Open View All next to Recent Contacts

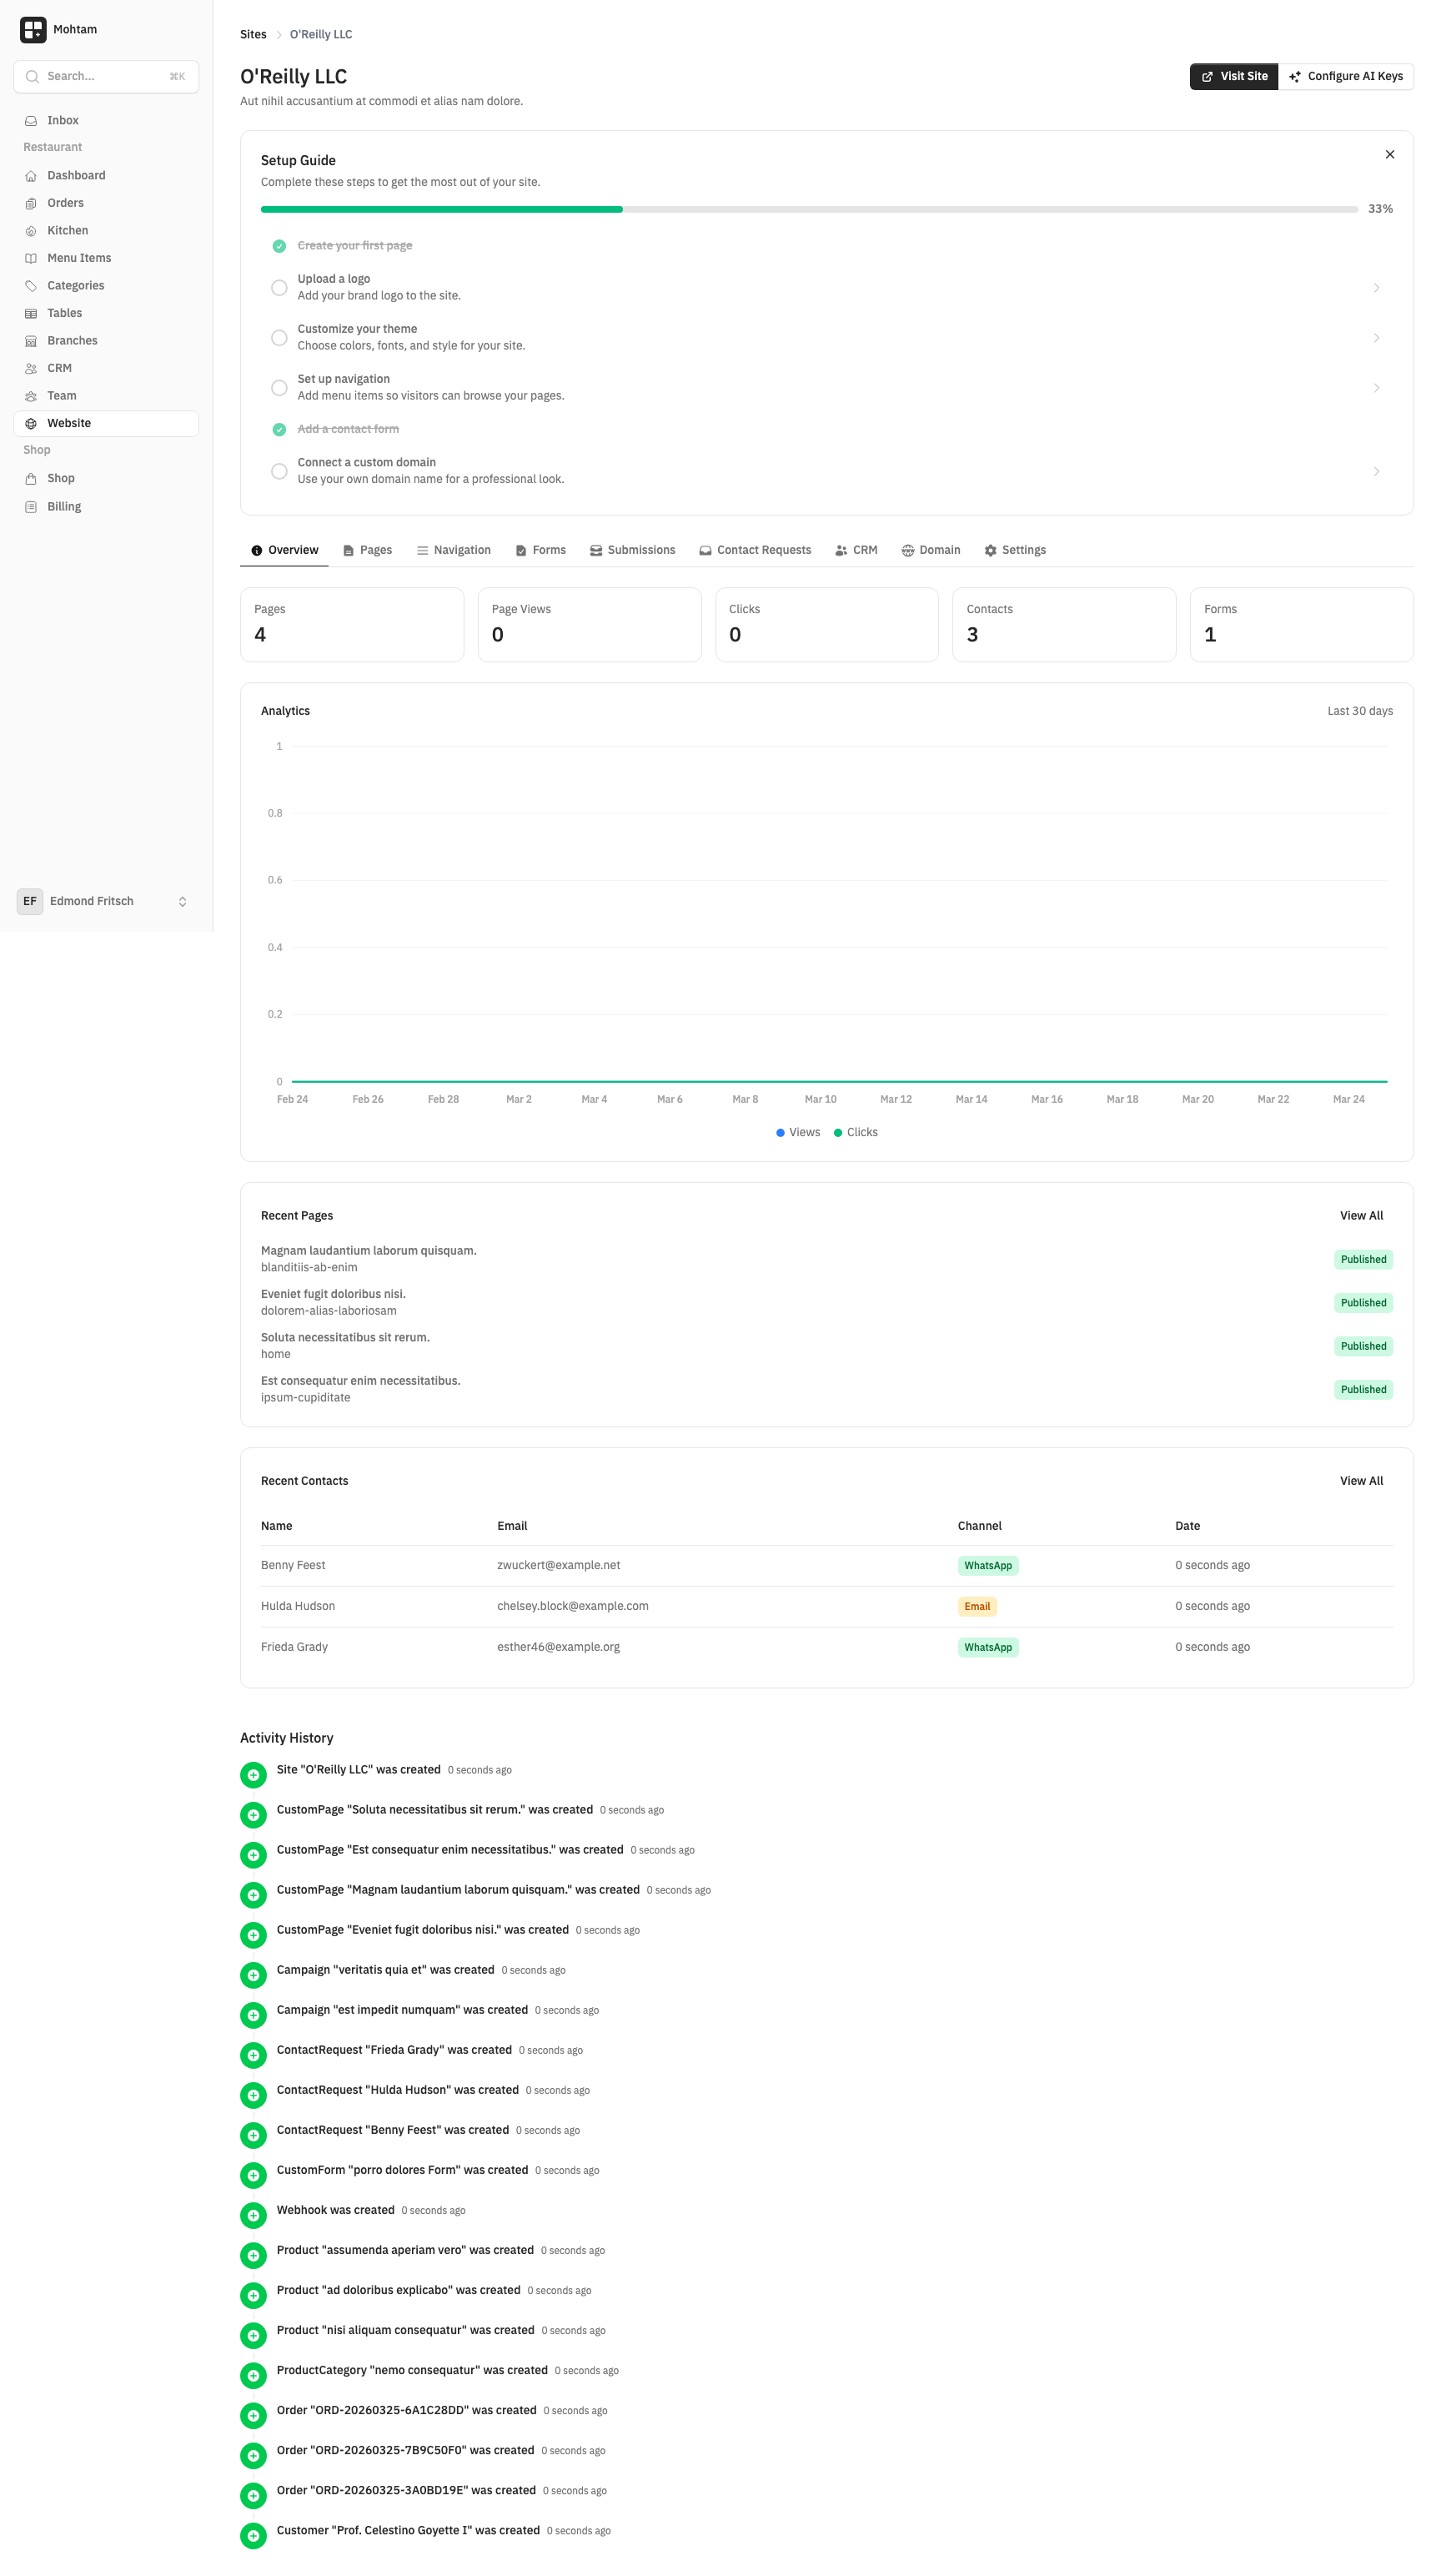[1361, 1480]
